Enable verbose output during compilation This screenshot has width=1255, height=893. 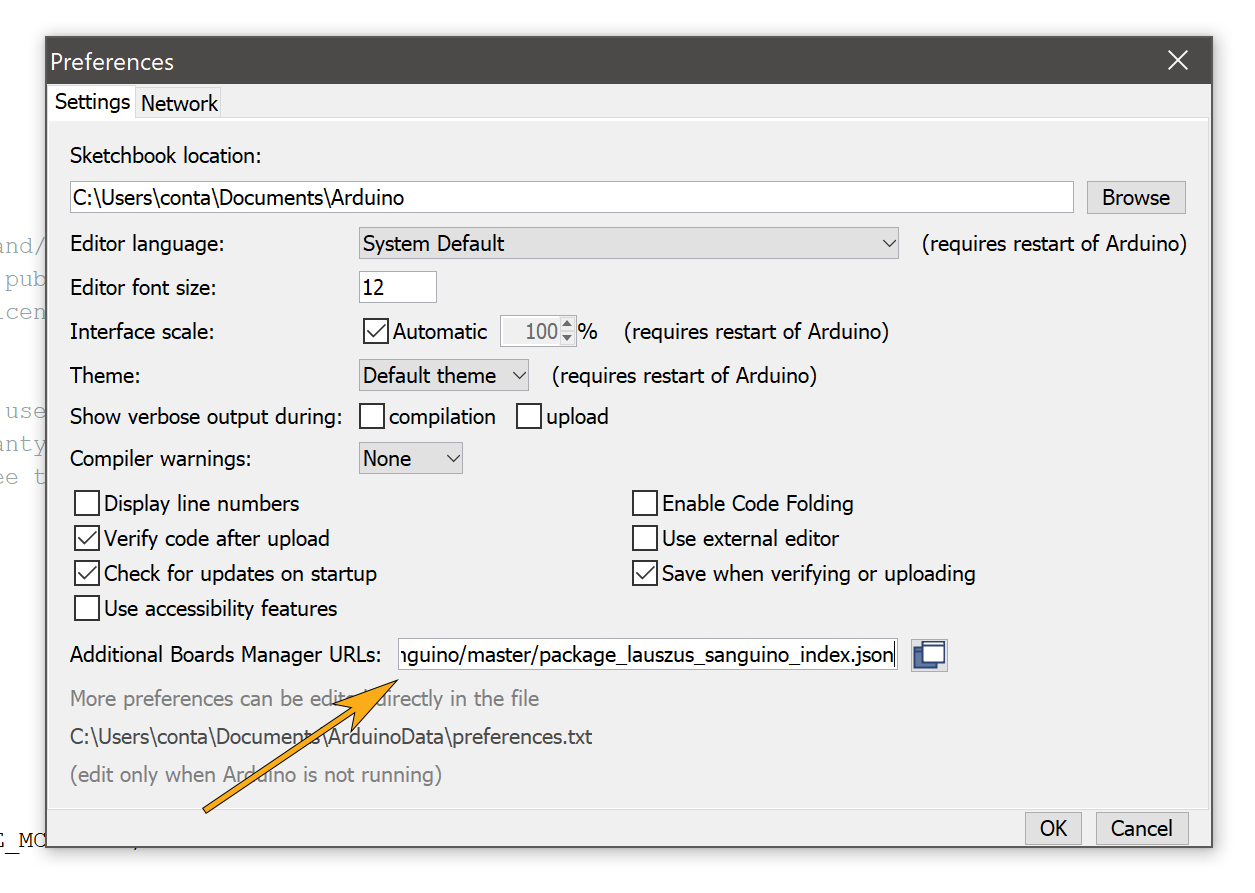(371, 416)
